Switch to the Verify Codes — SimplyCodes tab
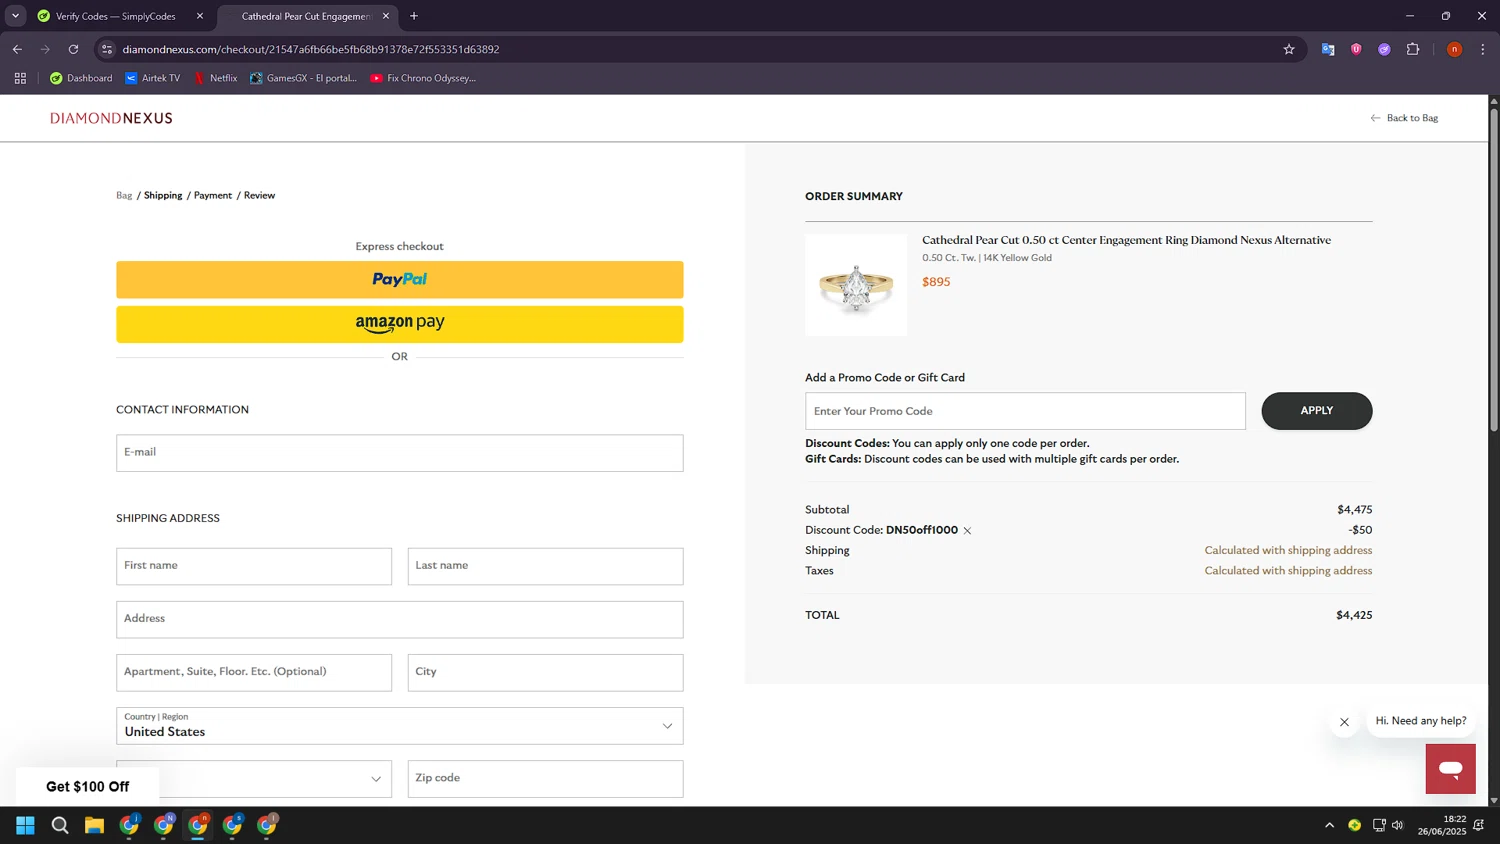 tap(115, 16)
